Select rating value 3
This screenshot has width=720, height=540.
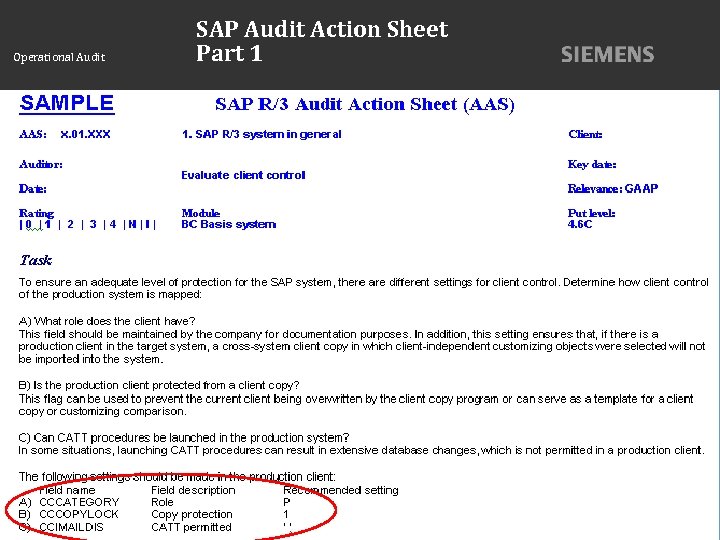(93, 225)
